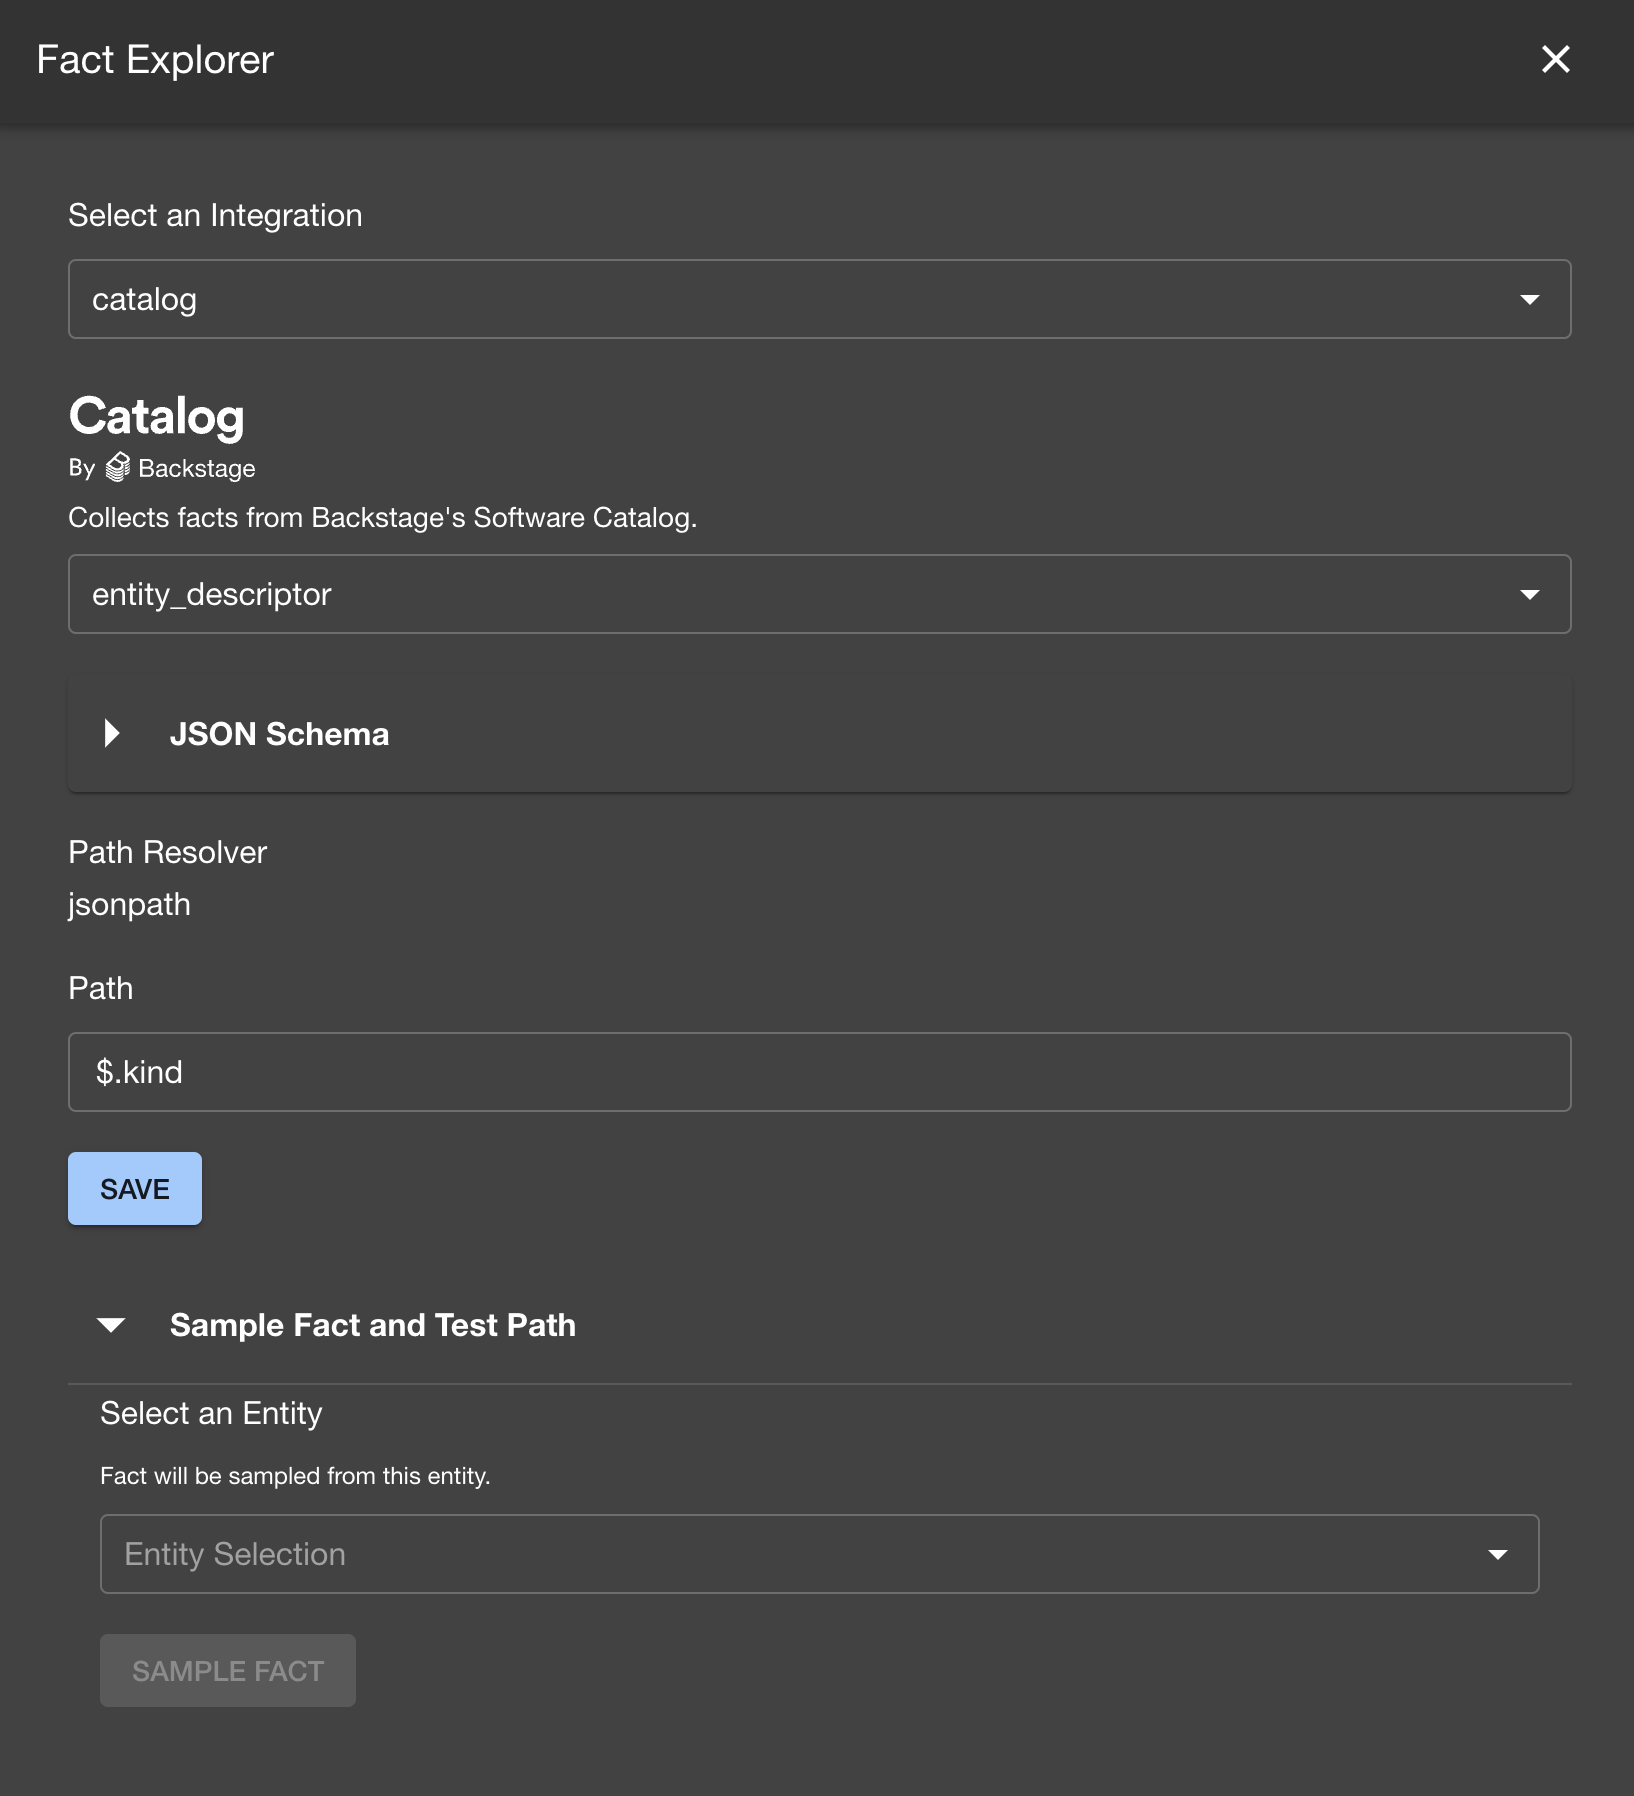Click the Backstage logo icon

click(x=117, y=468)
